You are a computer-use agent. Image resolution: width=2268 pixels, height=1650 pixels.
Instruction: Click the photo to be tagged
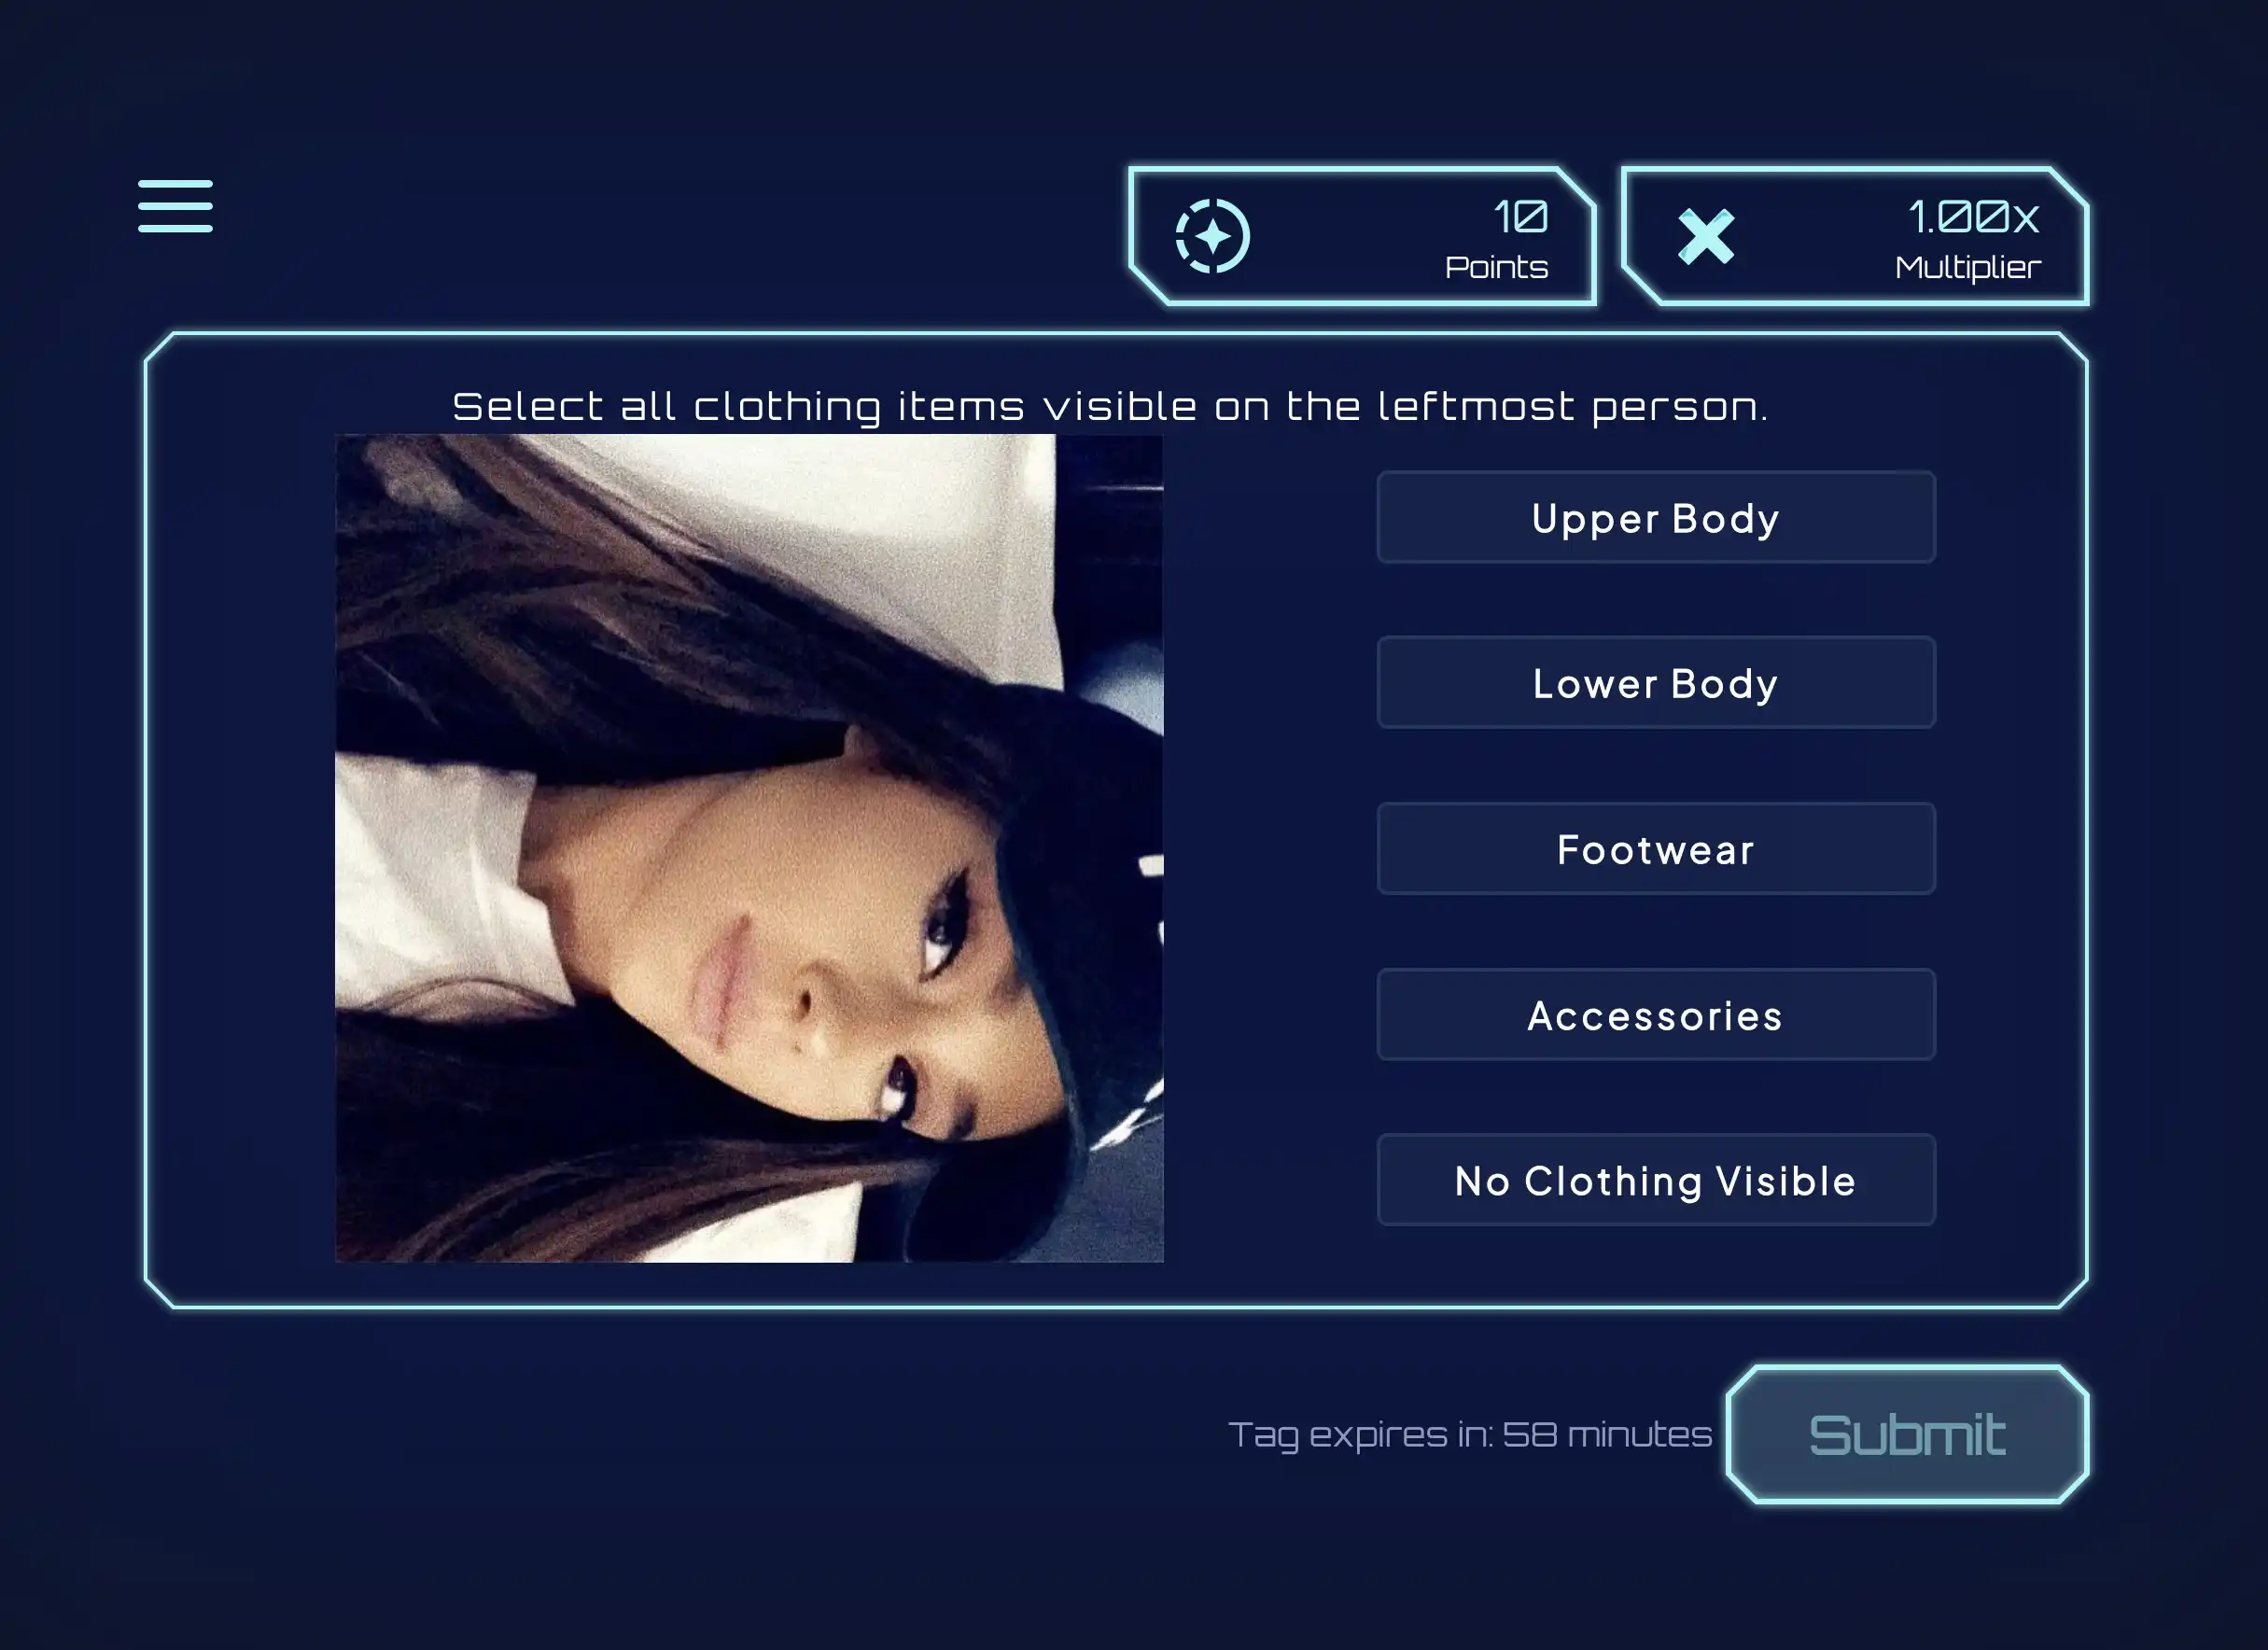coord(749,848)
